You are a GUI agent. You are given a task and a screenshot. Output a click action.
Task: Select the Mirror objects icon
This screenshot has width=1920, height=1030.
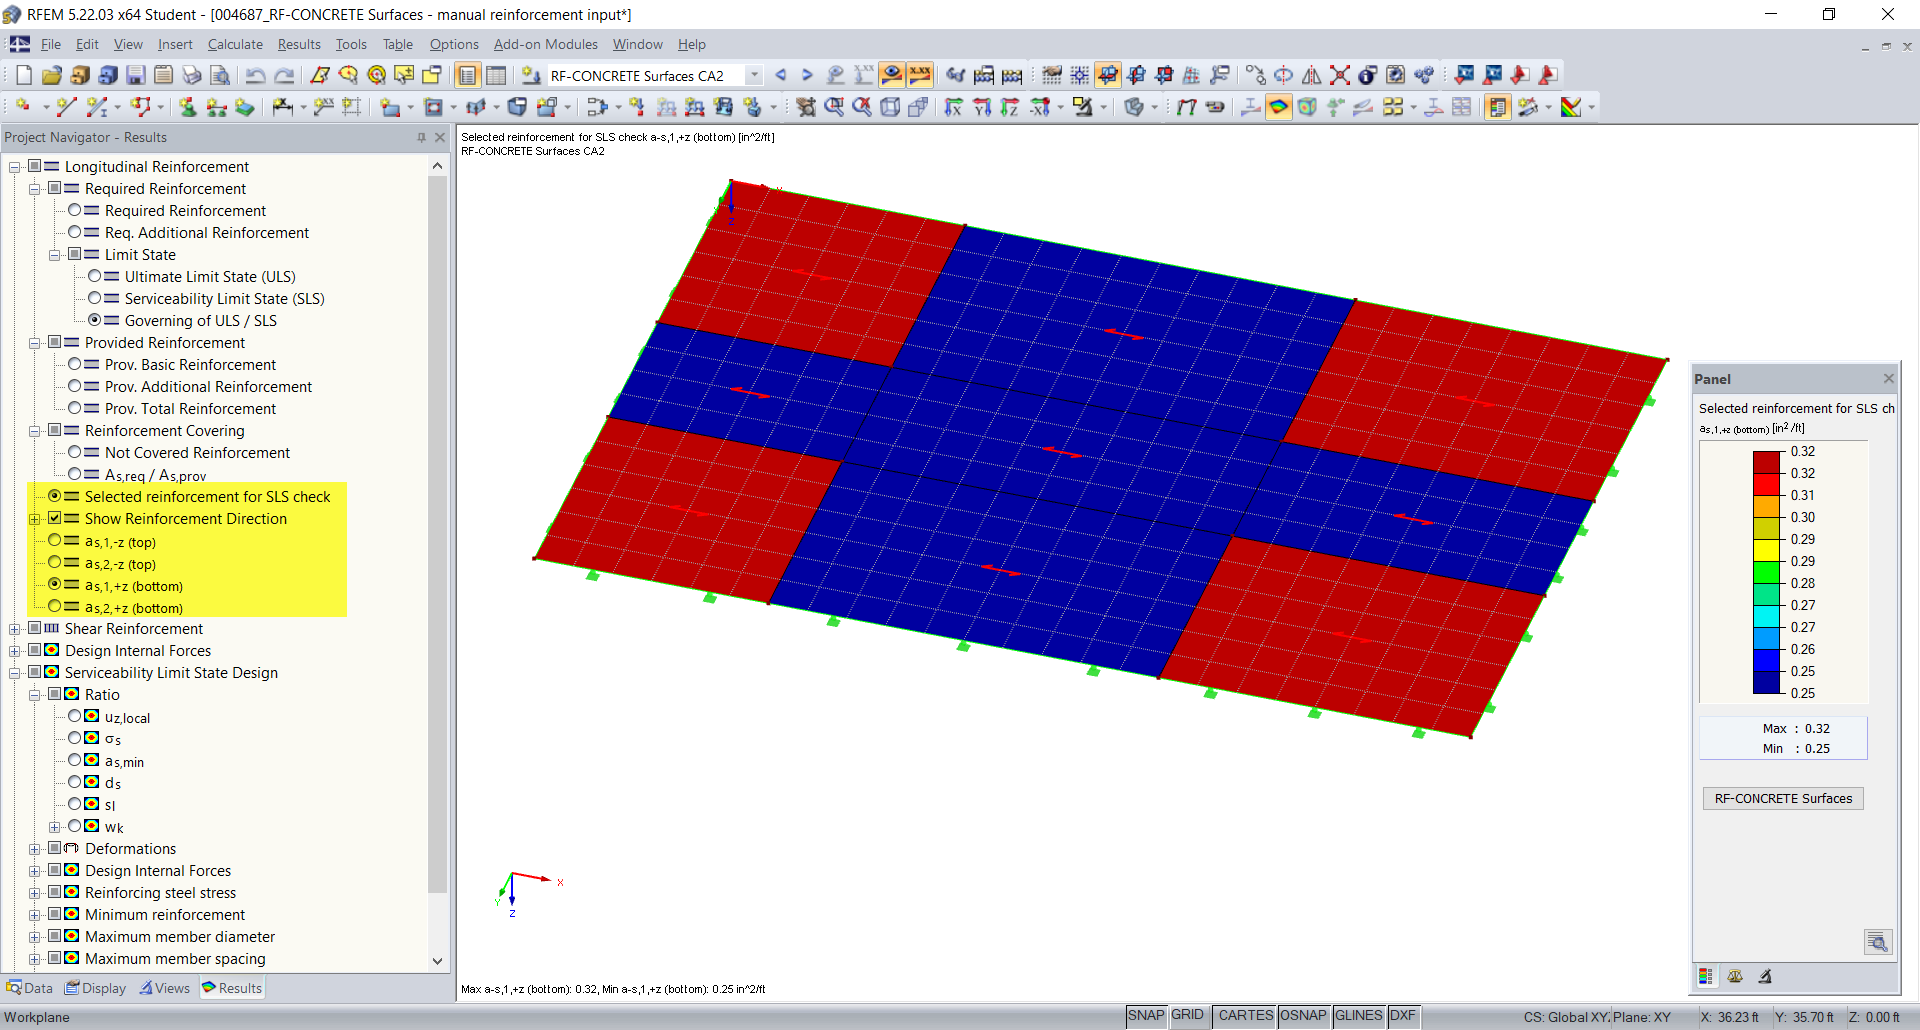point(1310,75)
